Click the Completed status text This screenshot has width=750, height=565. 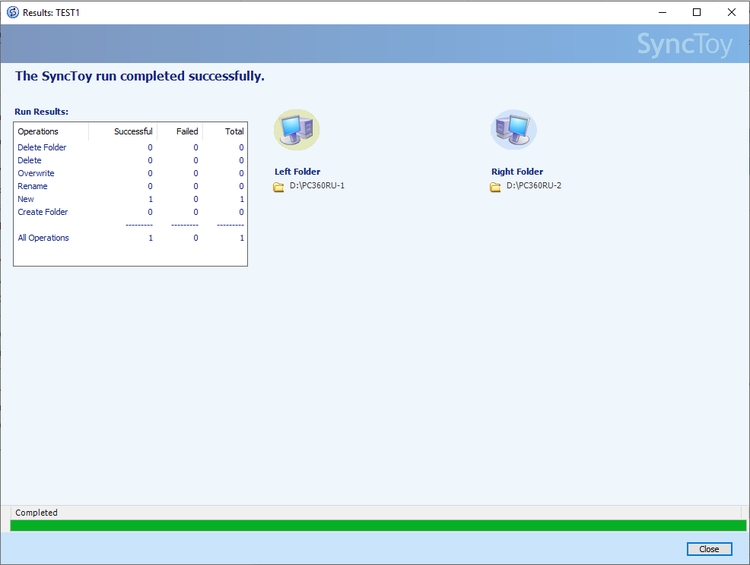(36, 512)
